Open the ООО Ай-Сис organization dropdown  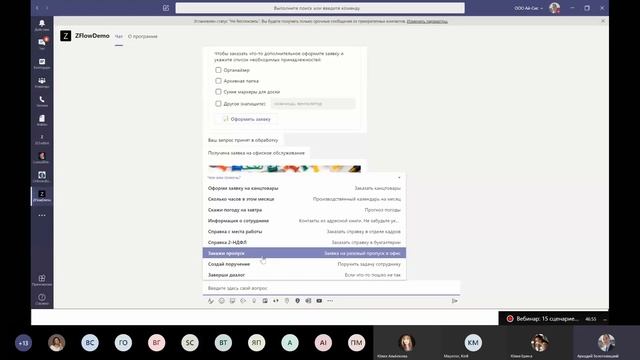coord(529,8)
